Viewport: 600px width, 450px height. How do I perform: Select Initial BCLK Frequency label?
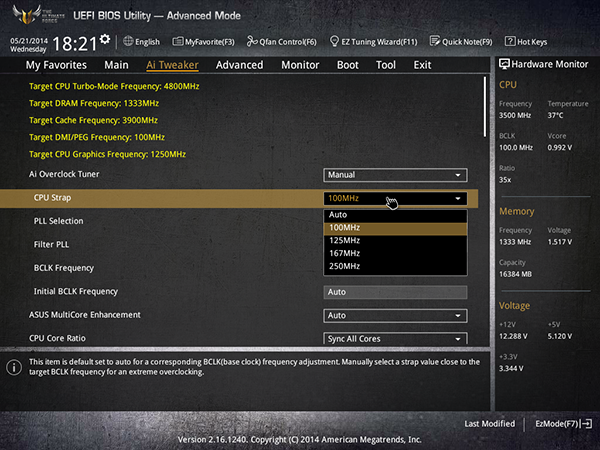(76, 292)
